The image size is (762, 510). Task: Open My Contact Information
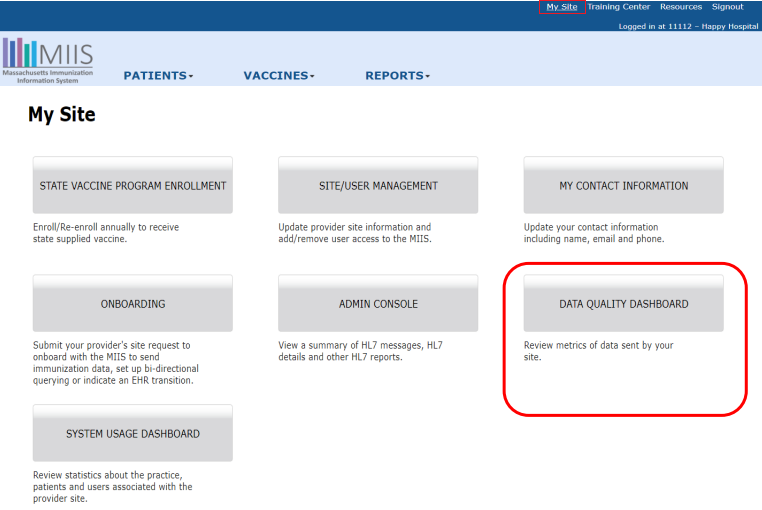623,185
